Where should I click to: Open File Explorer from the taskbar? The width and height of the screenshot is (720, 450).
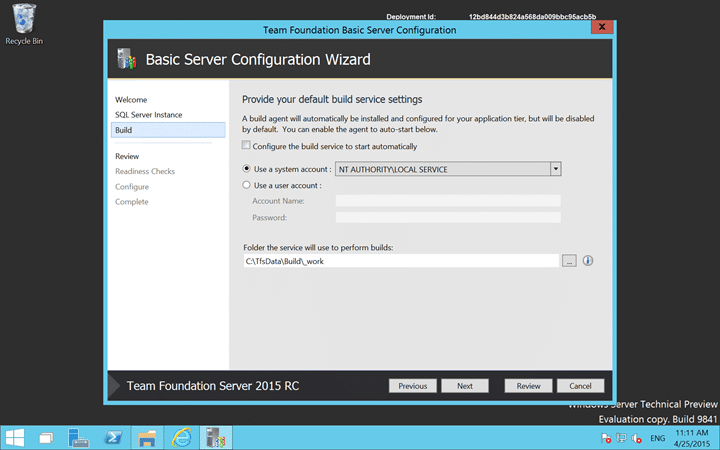[147, 438]
